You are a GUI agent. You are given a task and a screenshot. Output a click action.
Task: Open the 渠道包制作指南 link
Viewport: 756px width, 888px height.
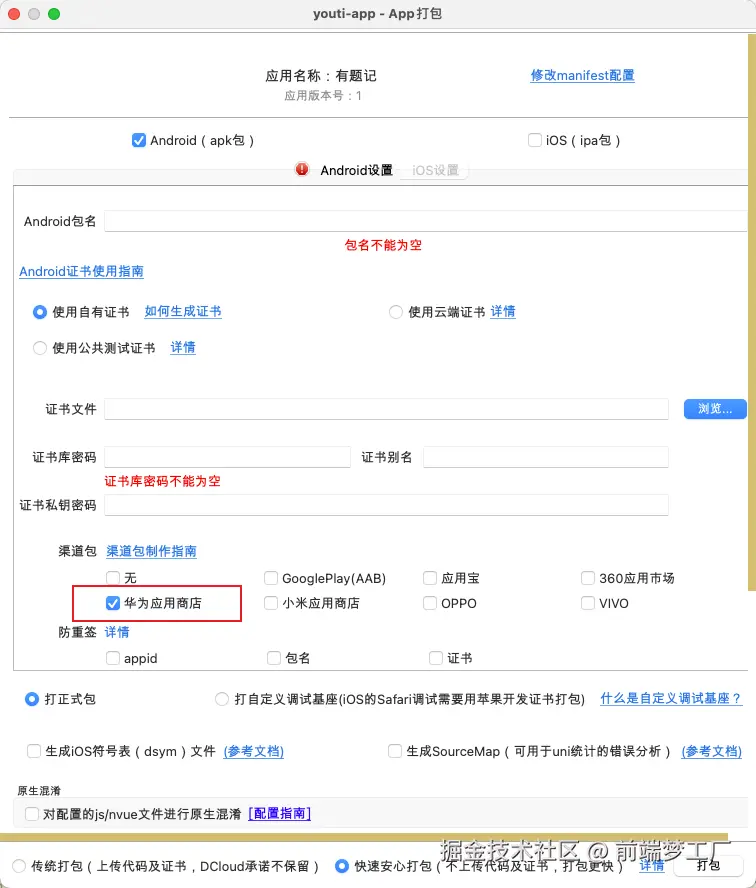(x=151, y=551)
